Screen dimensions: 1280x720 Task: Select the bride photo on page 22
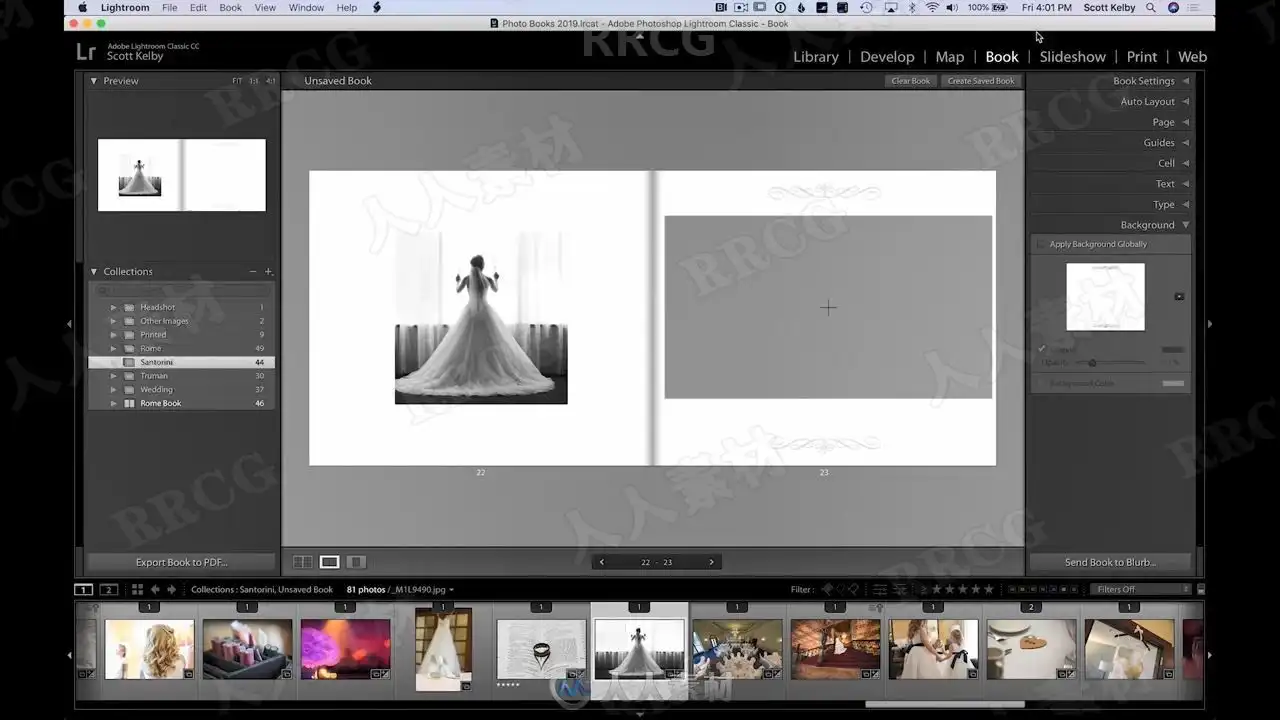coord(481,318)
